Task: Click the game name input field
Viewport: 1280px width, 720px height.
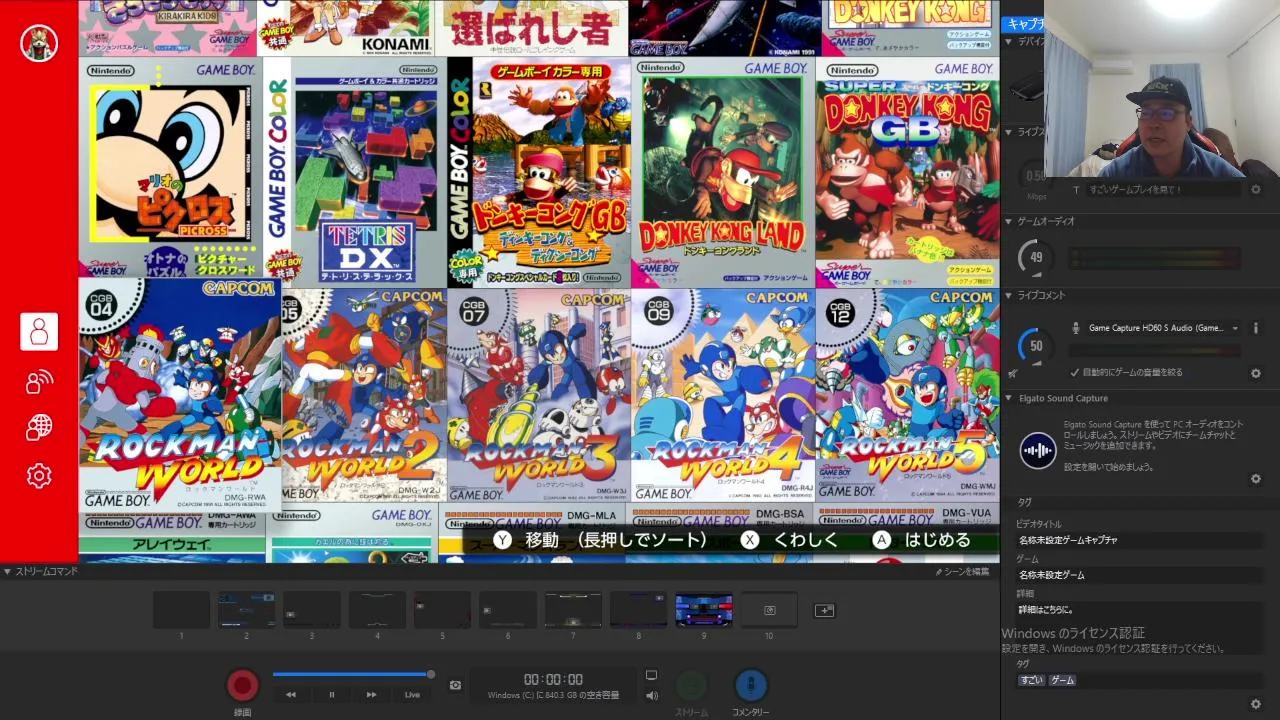Action: 1138,575
